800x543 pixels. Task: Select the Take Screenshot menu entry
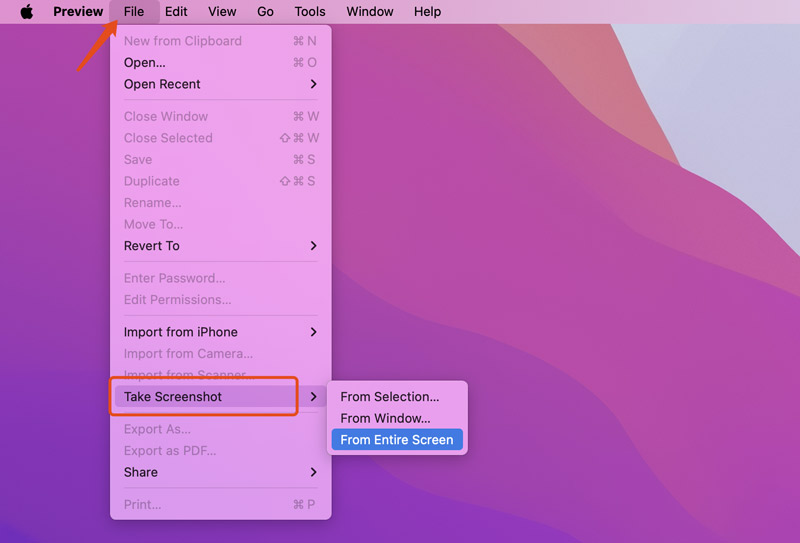click(x=173, y=397)
